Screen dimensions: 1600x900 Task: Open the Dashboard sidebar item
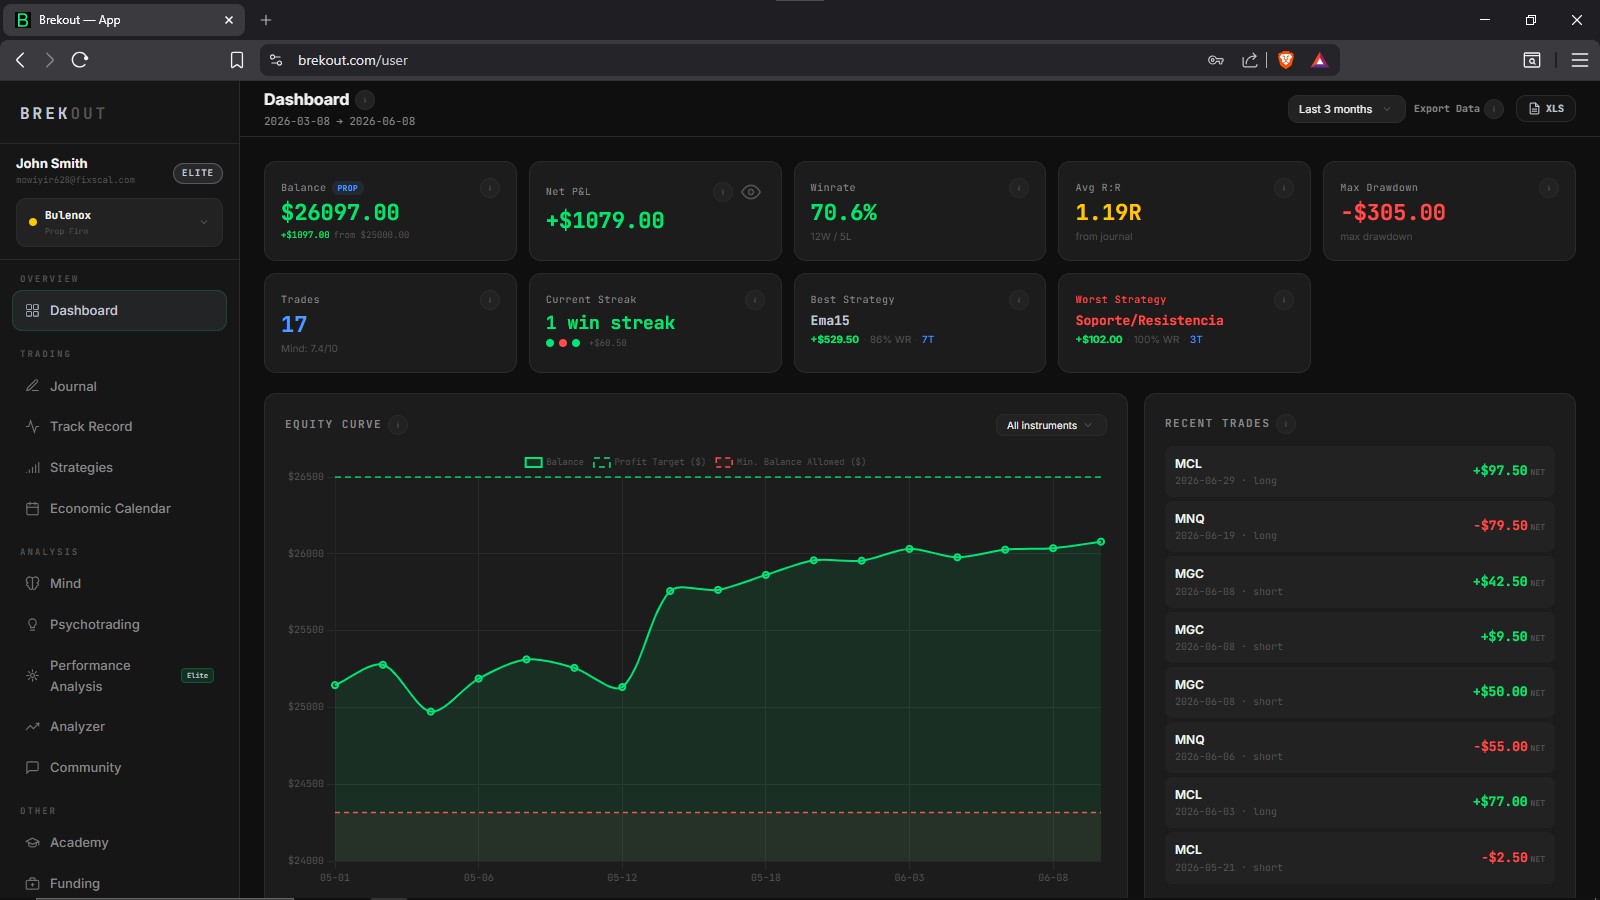click(119, 310)
